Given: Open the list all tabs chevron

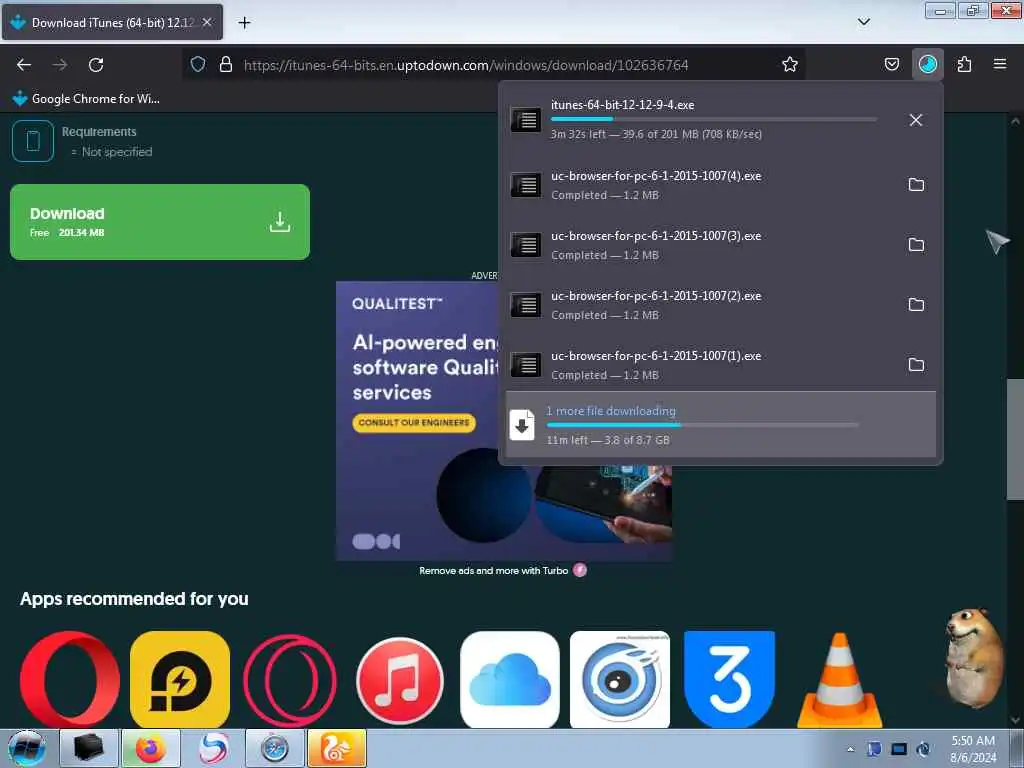Looking at the screenshot, I should (863, 22).
